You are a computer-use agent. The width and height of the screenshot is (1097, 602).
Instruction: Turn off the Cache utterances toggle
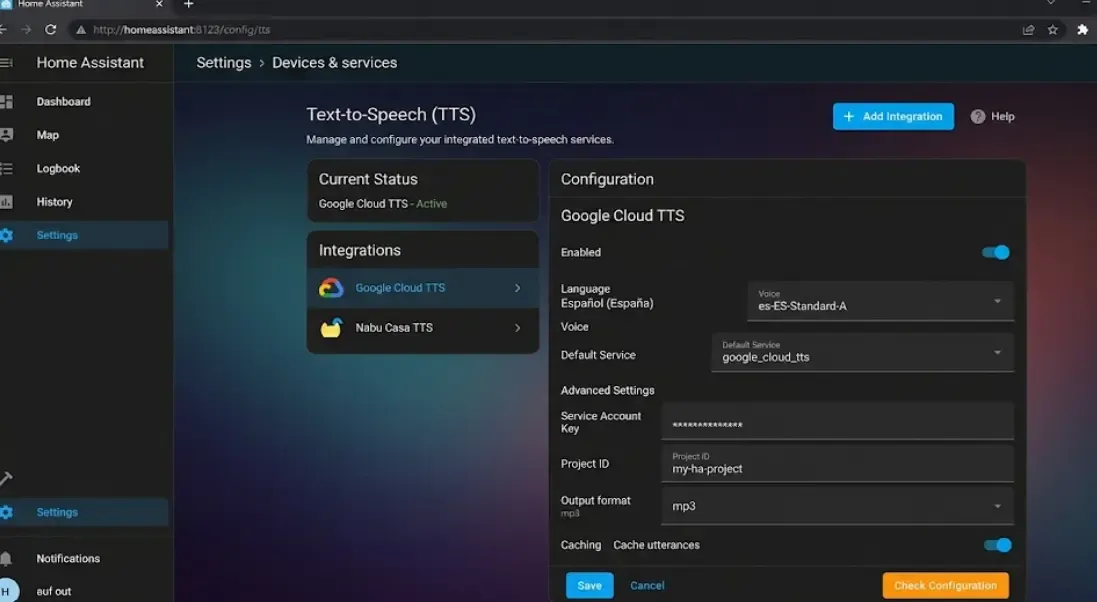click(996, 545)
